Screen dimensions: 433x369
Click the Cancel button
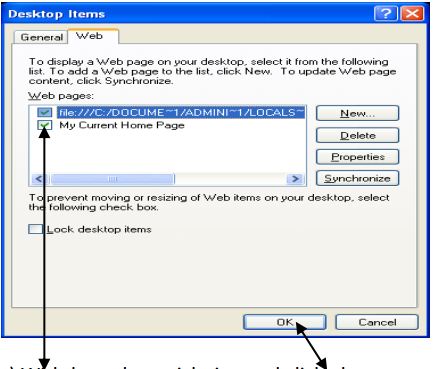(x=377, y=322)
